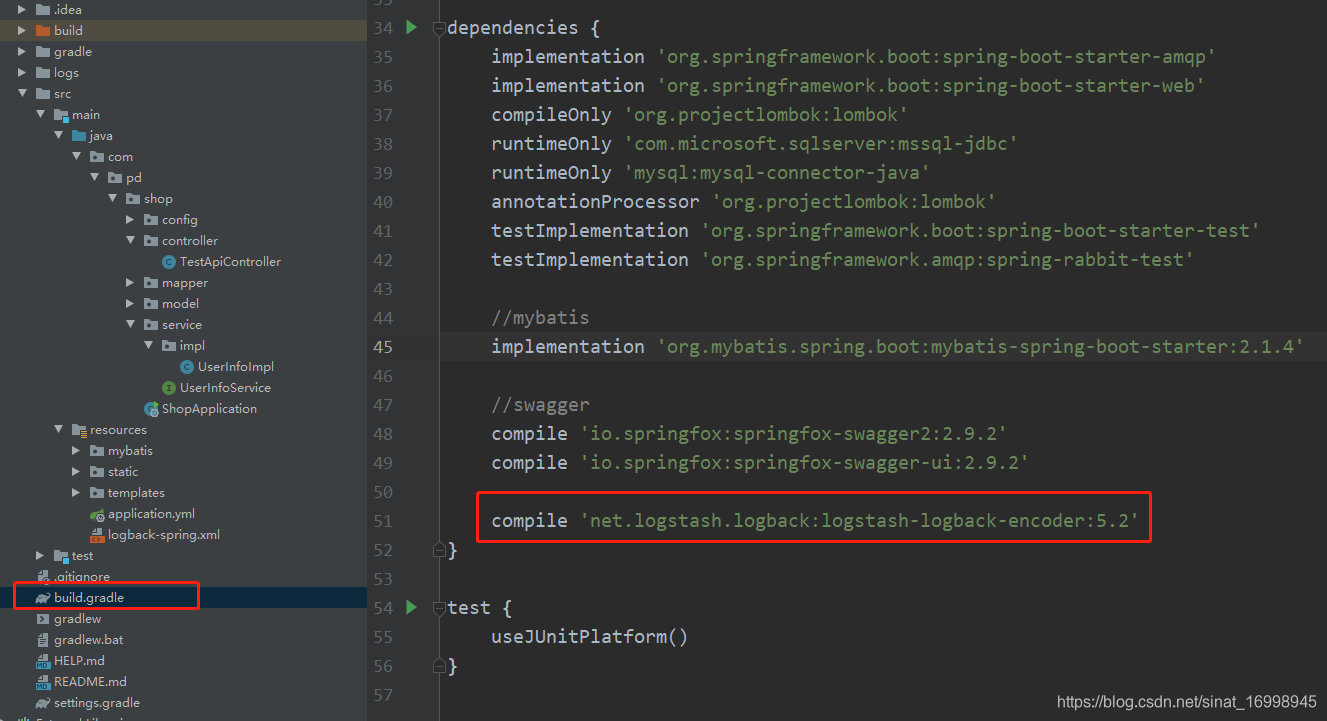This screenshot has width=1327, height=721.
Task: Open gradlew script file
Action: [77, 618]
